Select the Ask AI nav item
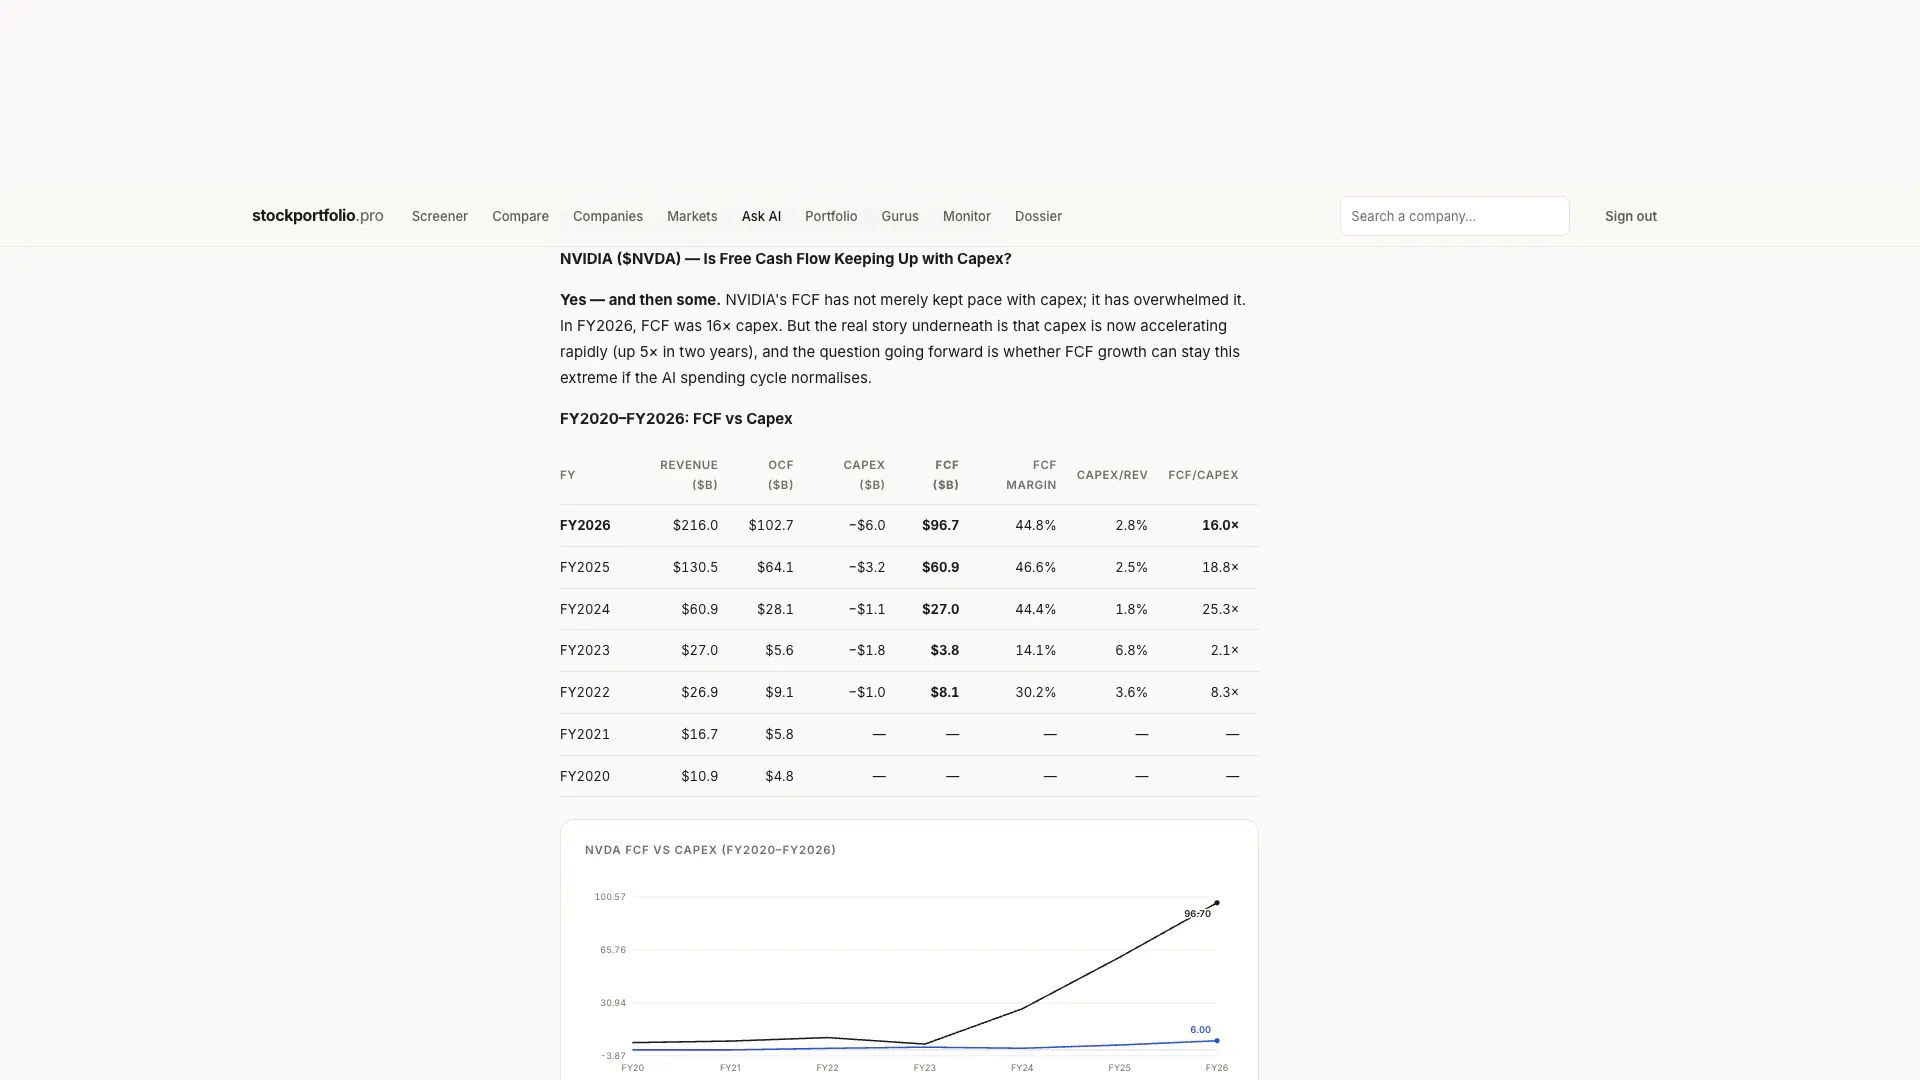 [x=761, y=216]
